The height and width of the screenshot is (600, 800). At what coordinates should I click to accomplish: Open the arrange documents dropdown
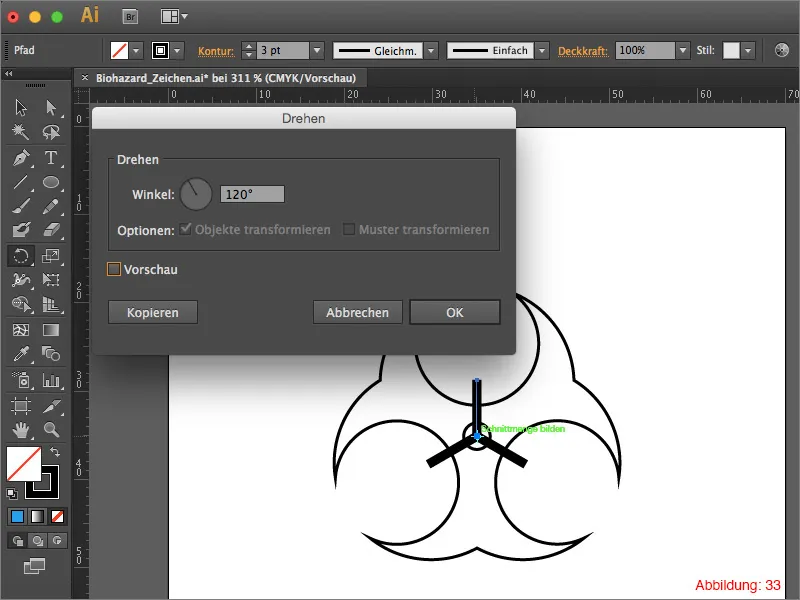point(174,17)
